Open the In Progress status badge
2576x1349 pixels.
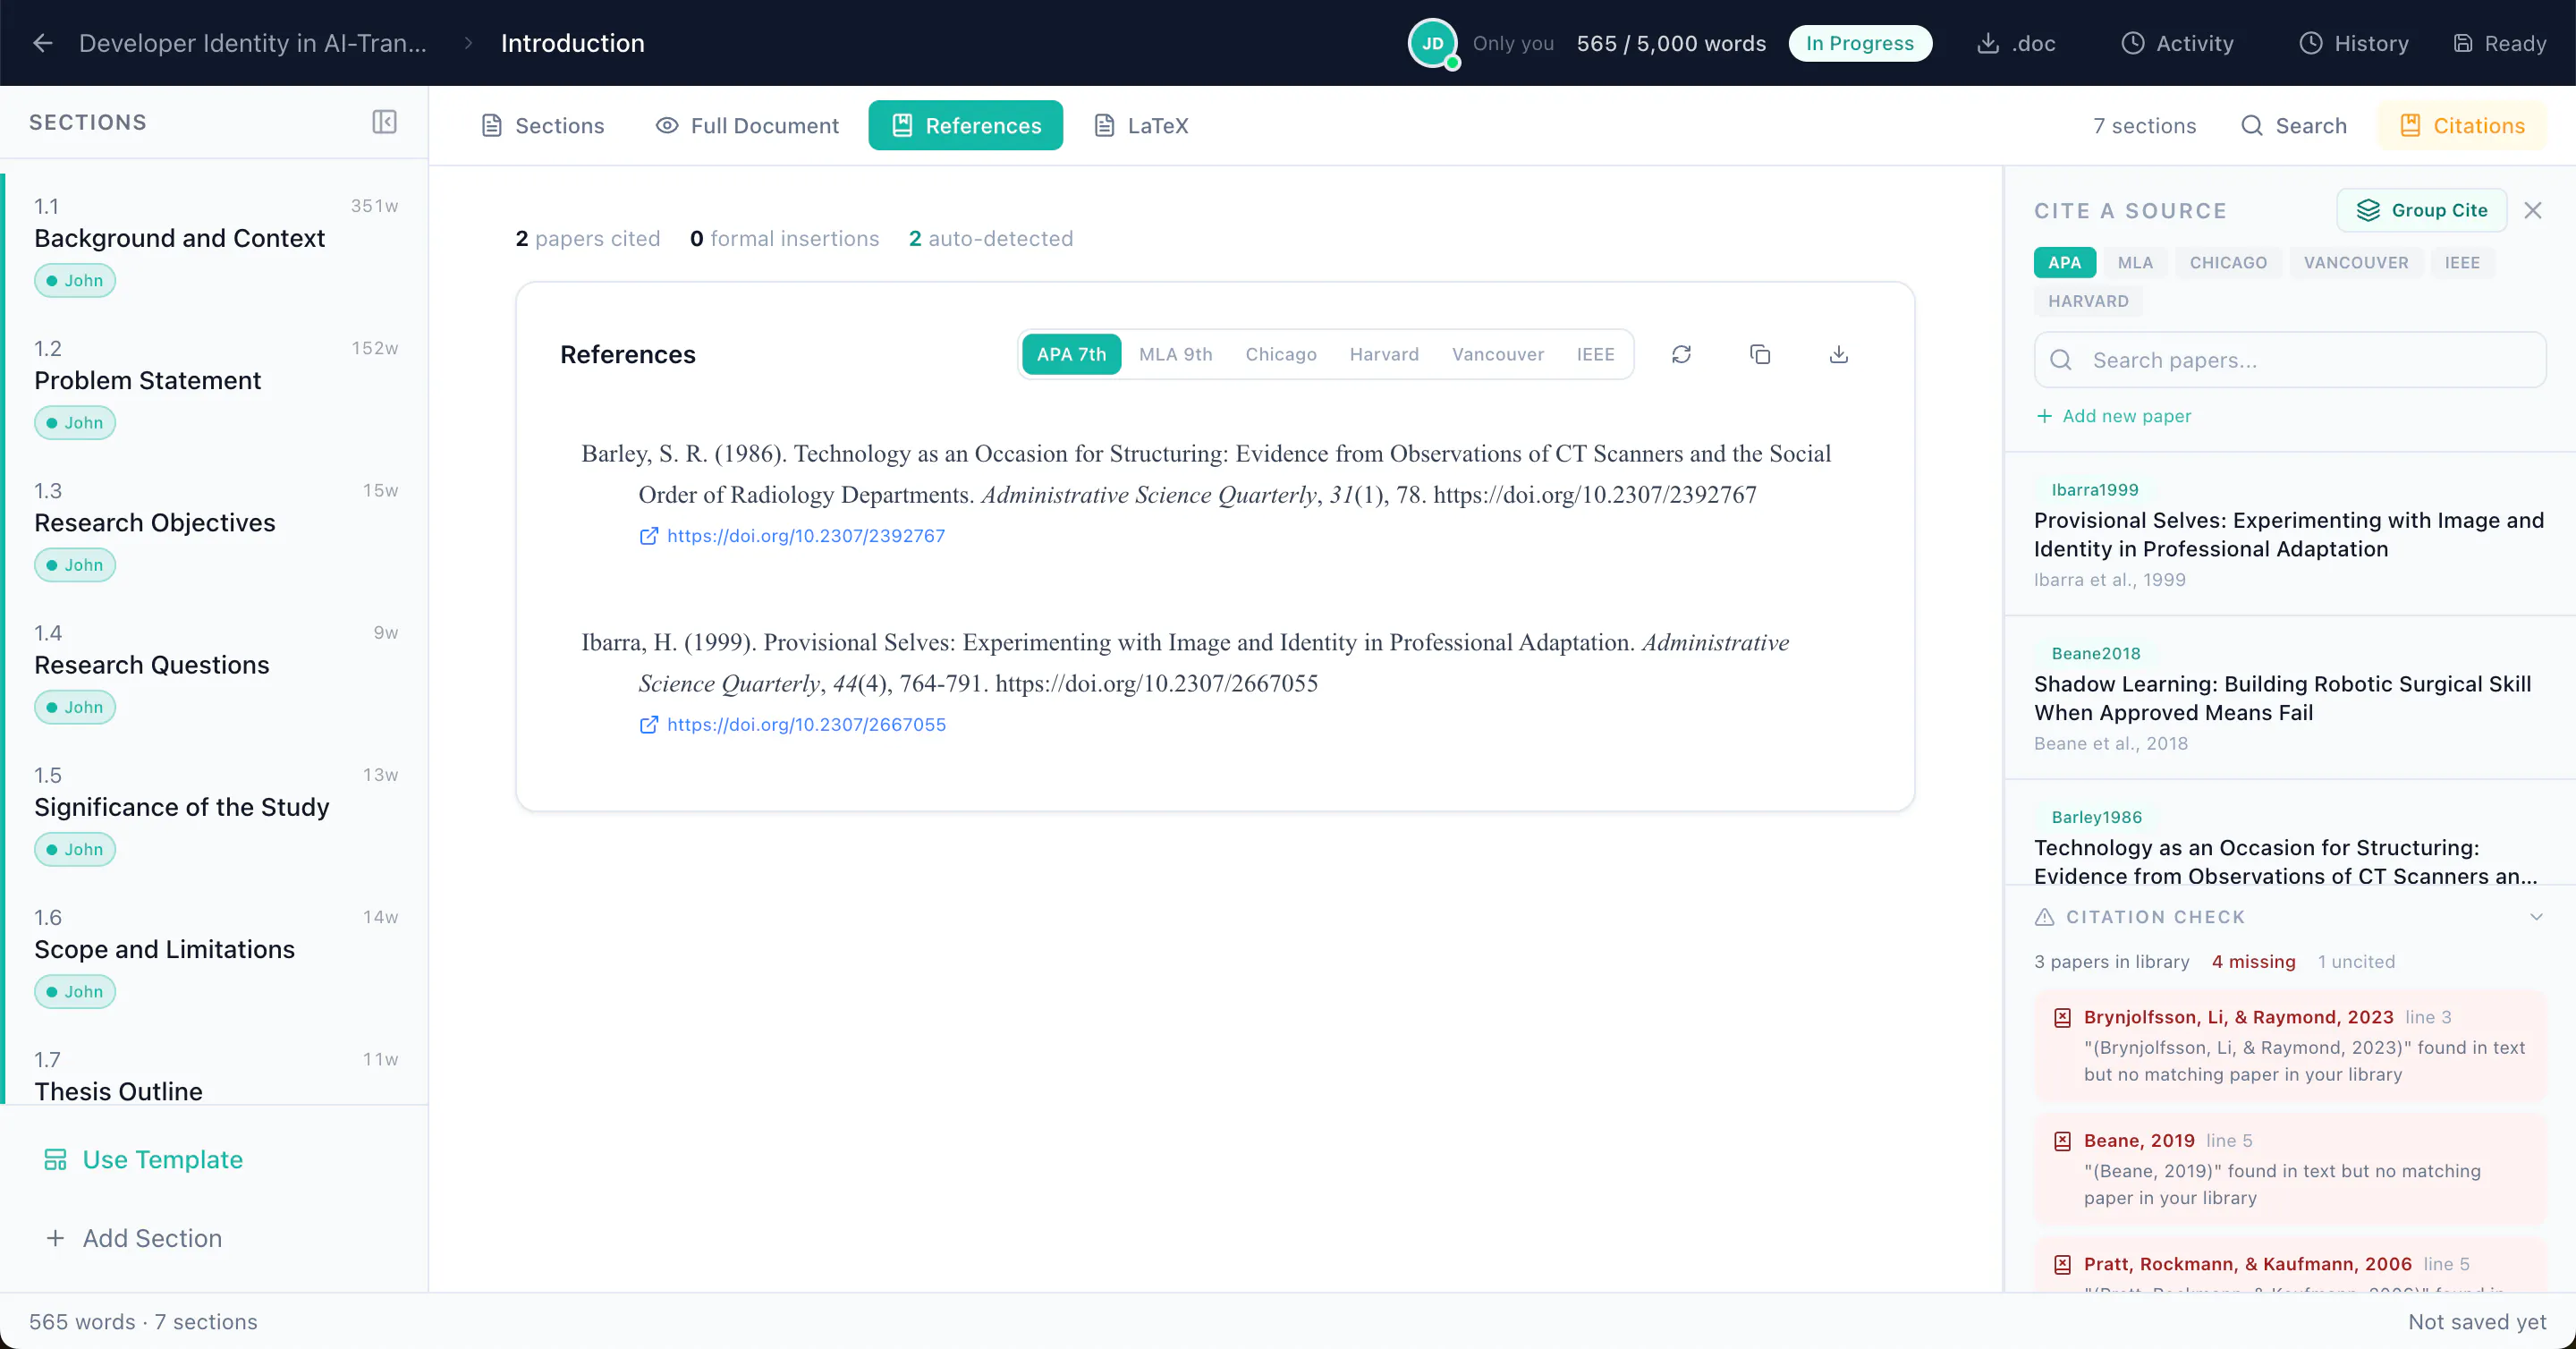tap(1860, 43)
